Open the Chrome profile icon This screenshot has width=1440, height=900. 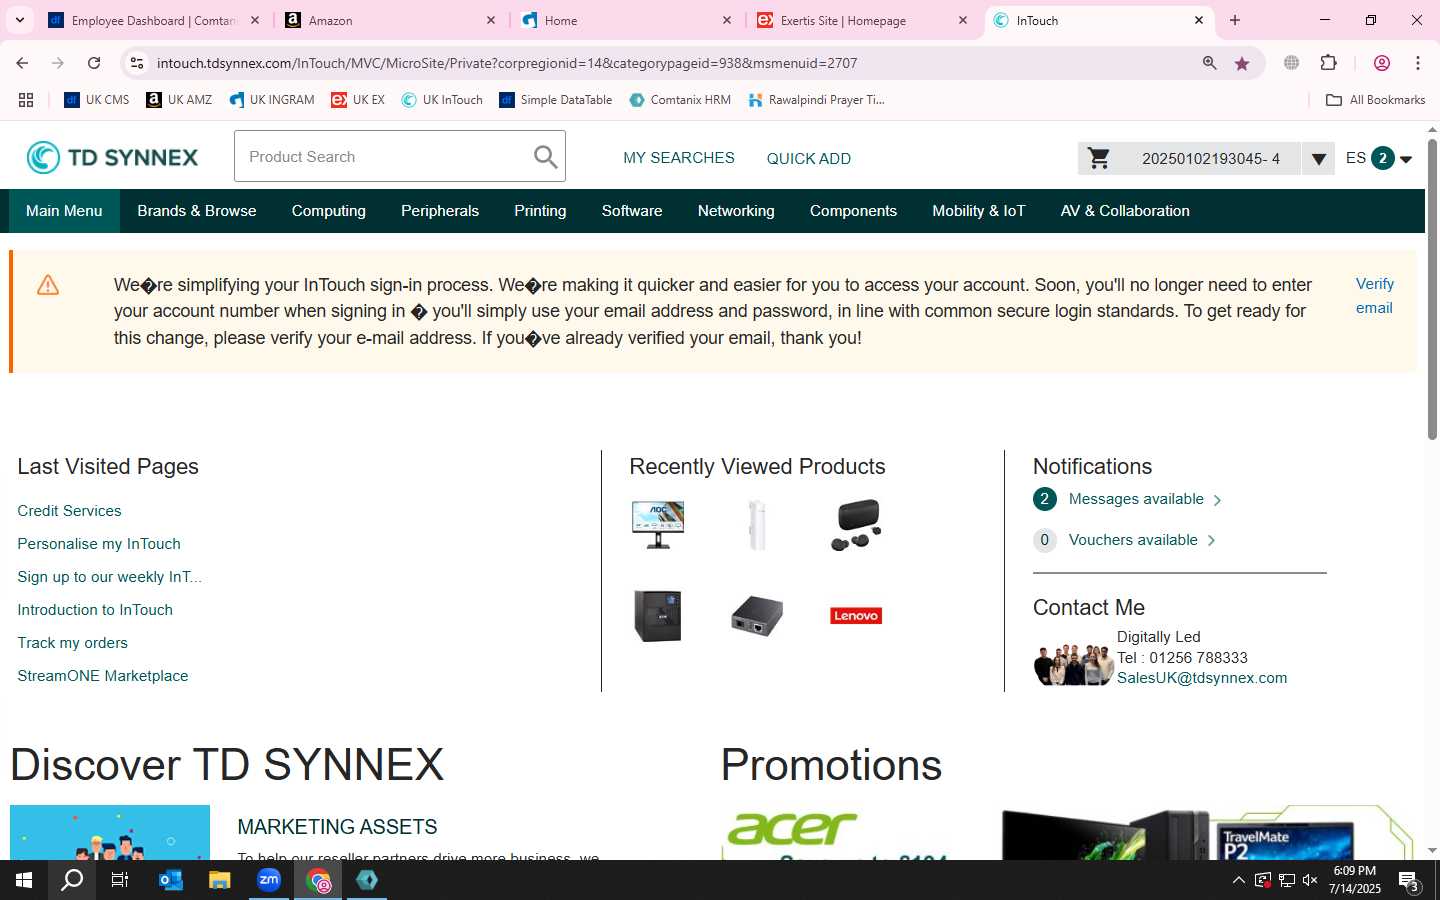(1382, 63)
